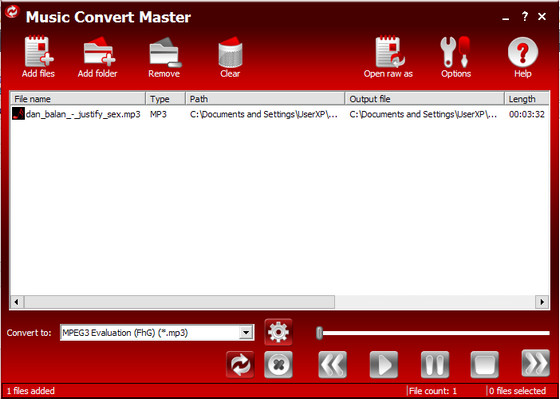Click the gear format settings button
Image resolution: width=560 pixels, height=399 pixels.
point(278,332)
